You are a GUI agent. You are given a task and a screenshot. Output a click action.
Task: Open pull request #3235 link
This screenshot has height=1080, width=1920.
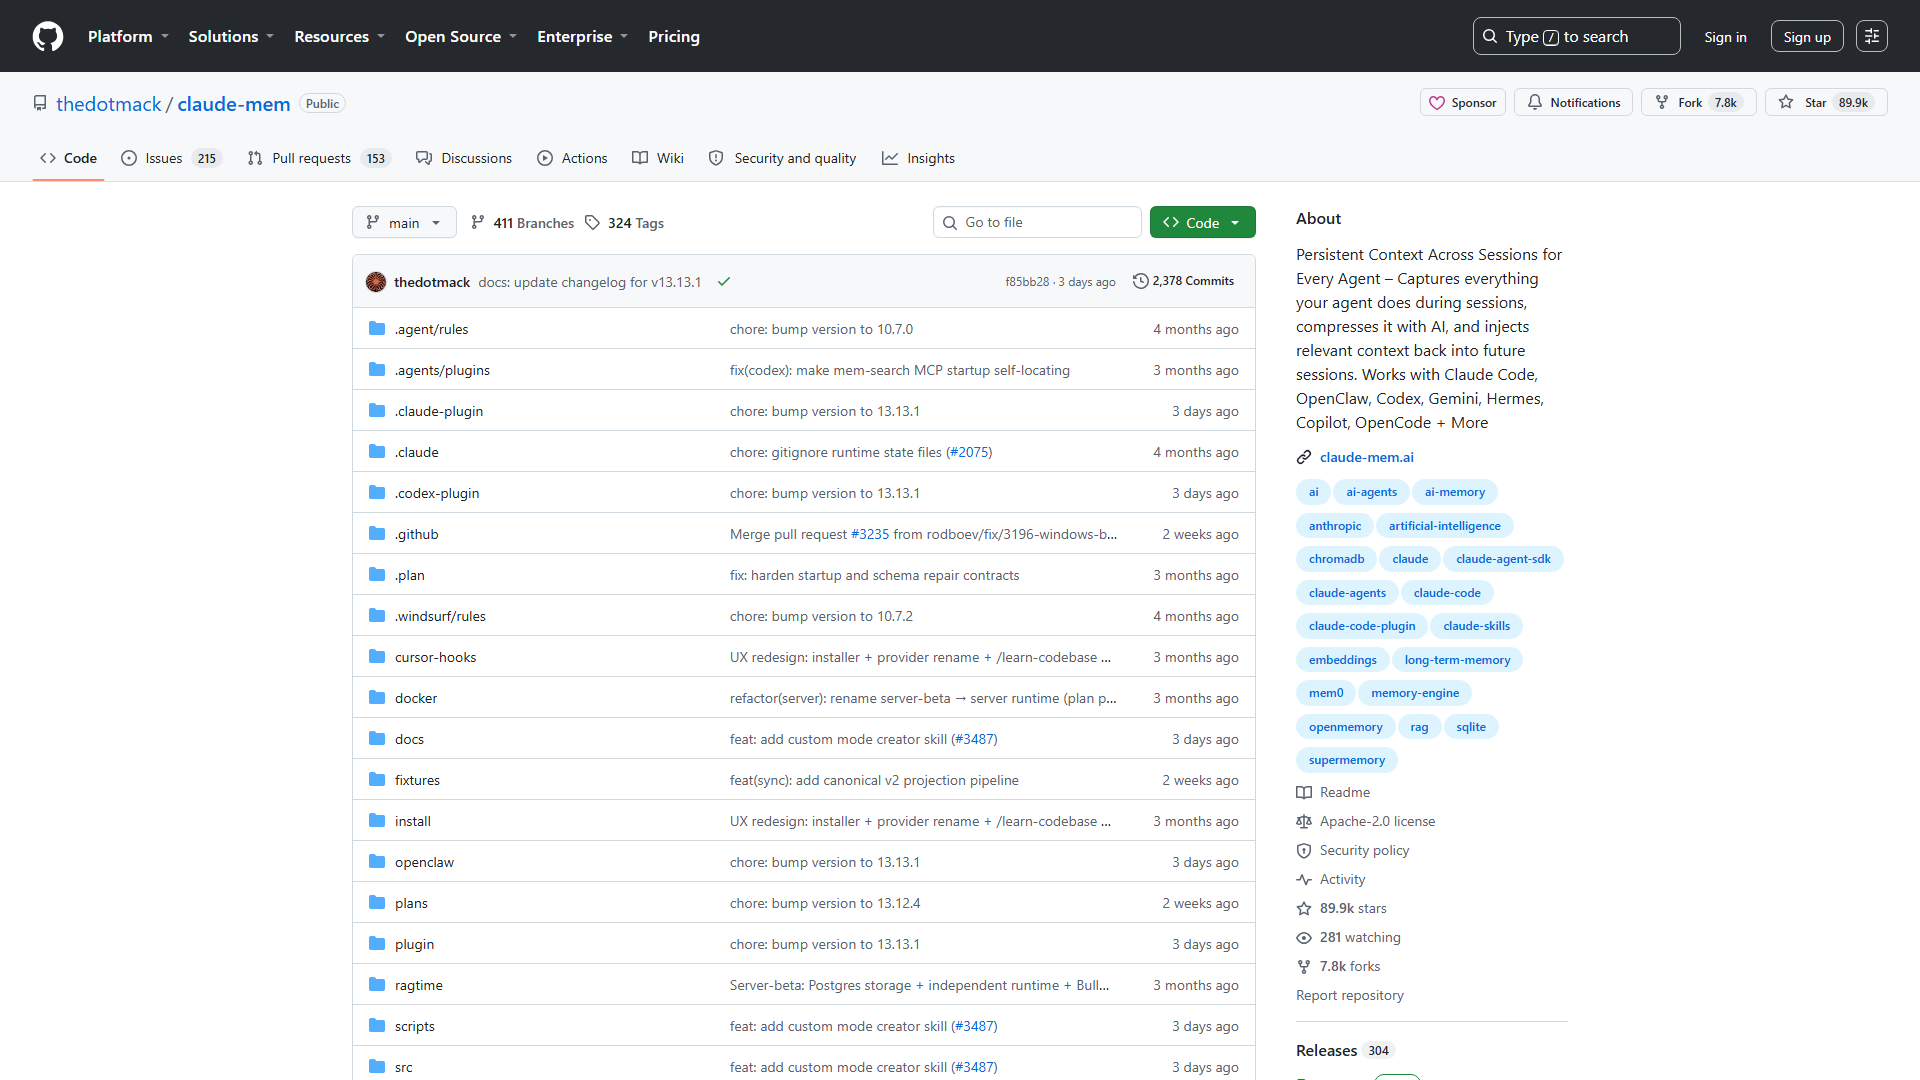[869, 534]
